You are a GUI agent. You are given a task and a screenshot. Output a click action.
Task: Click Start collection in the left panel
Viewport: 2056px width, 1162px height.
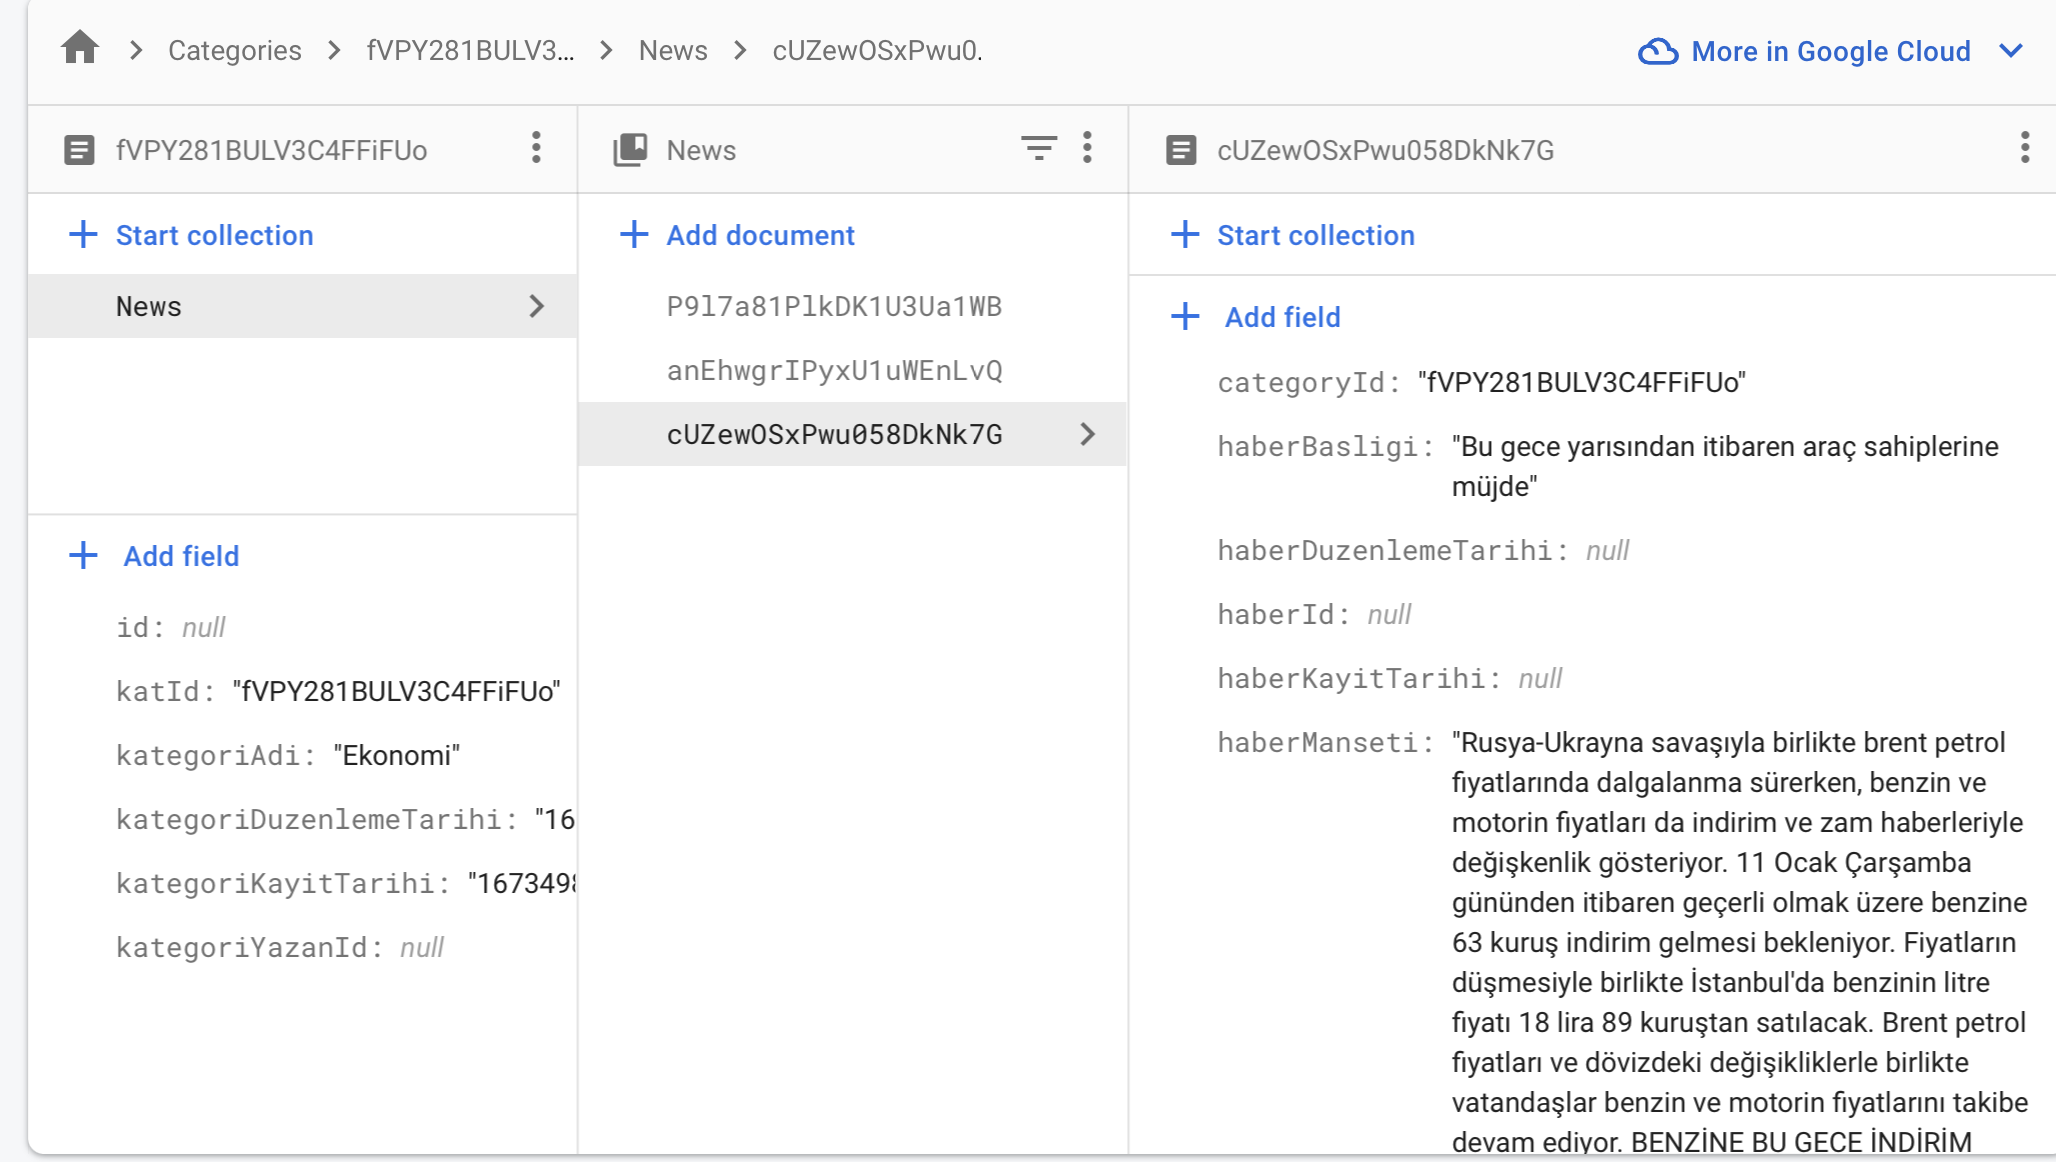214,235
